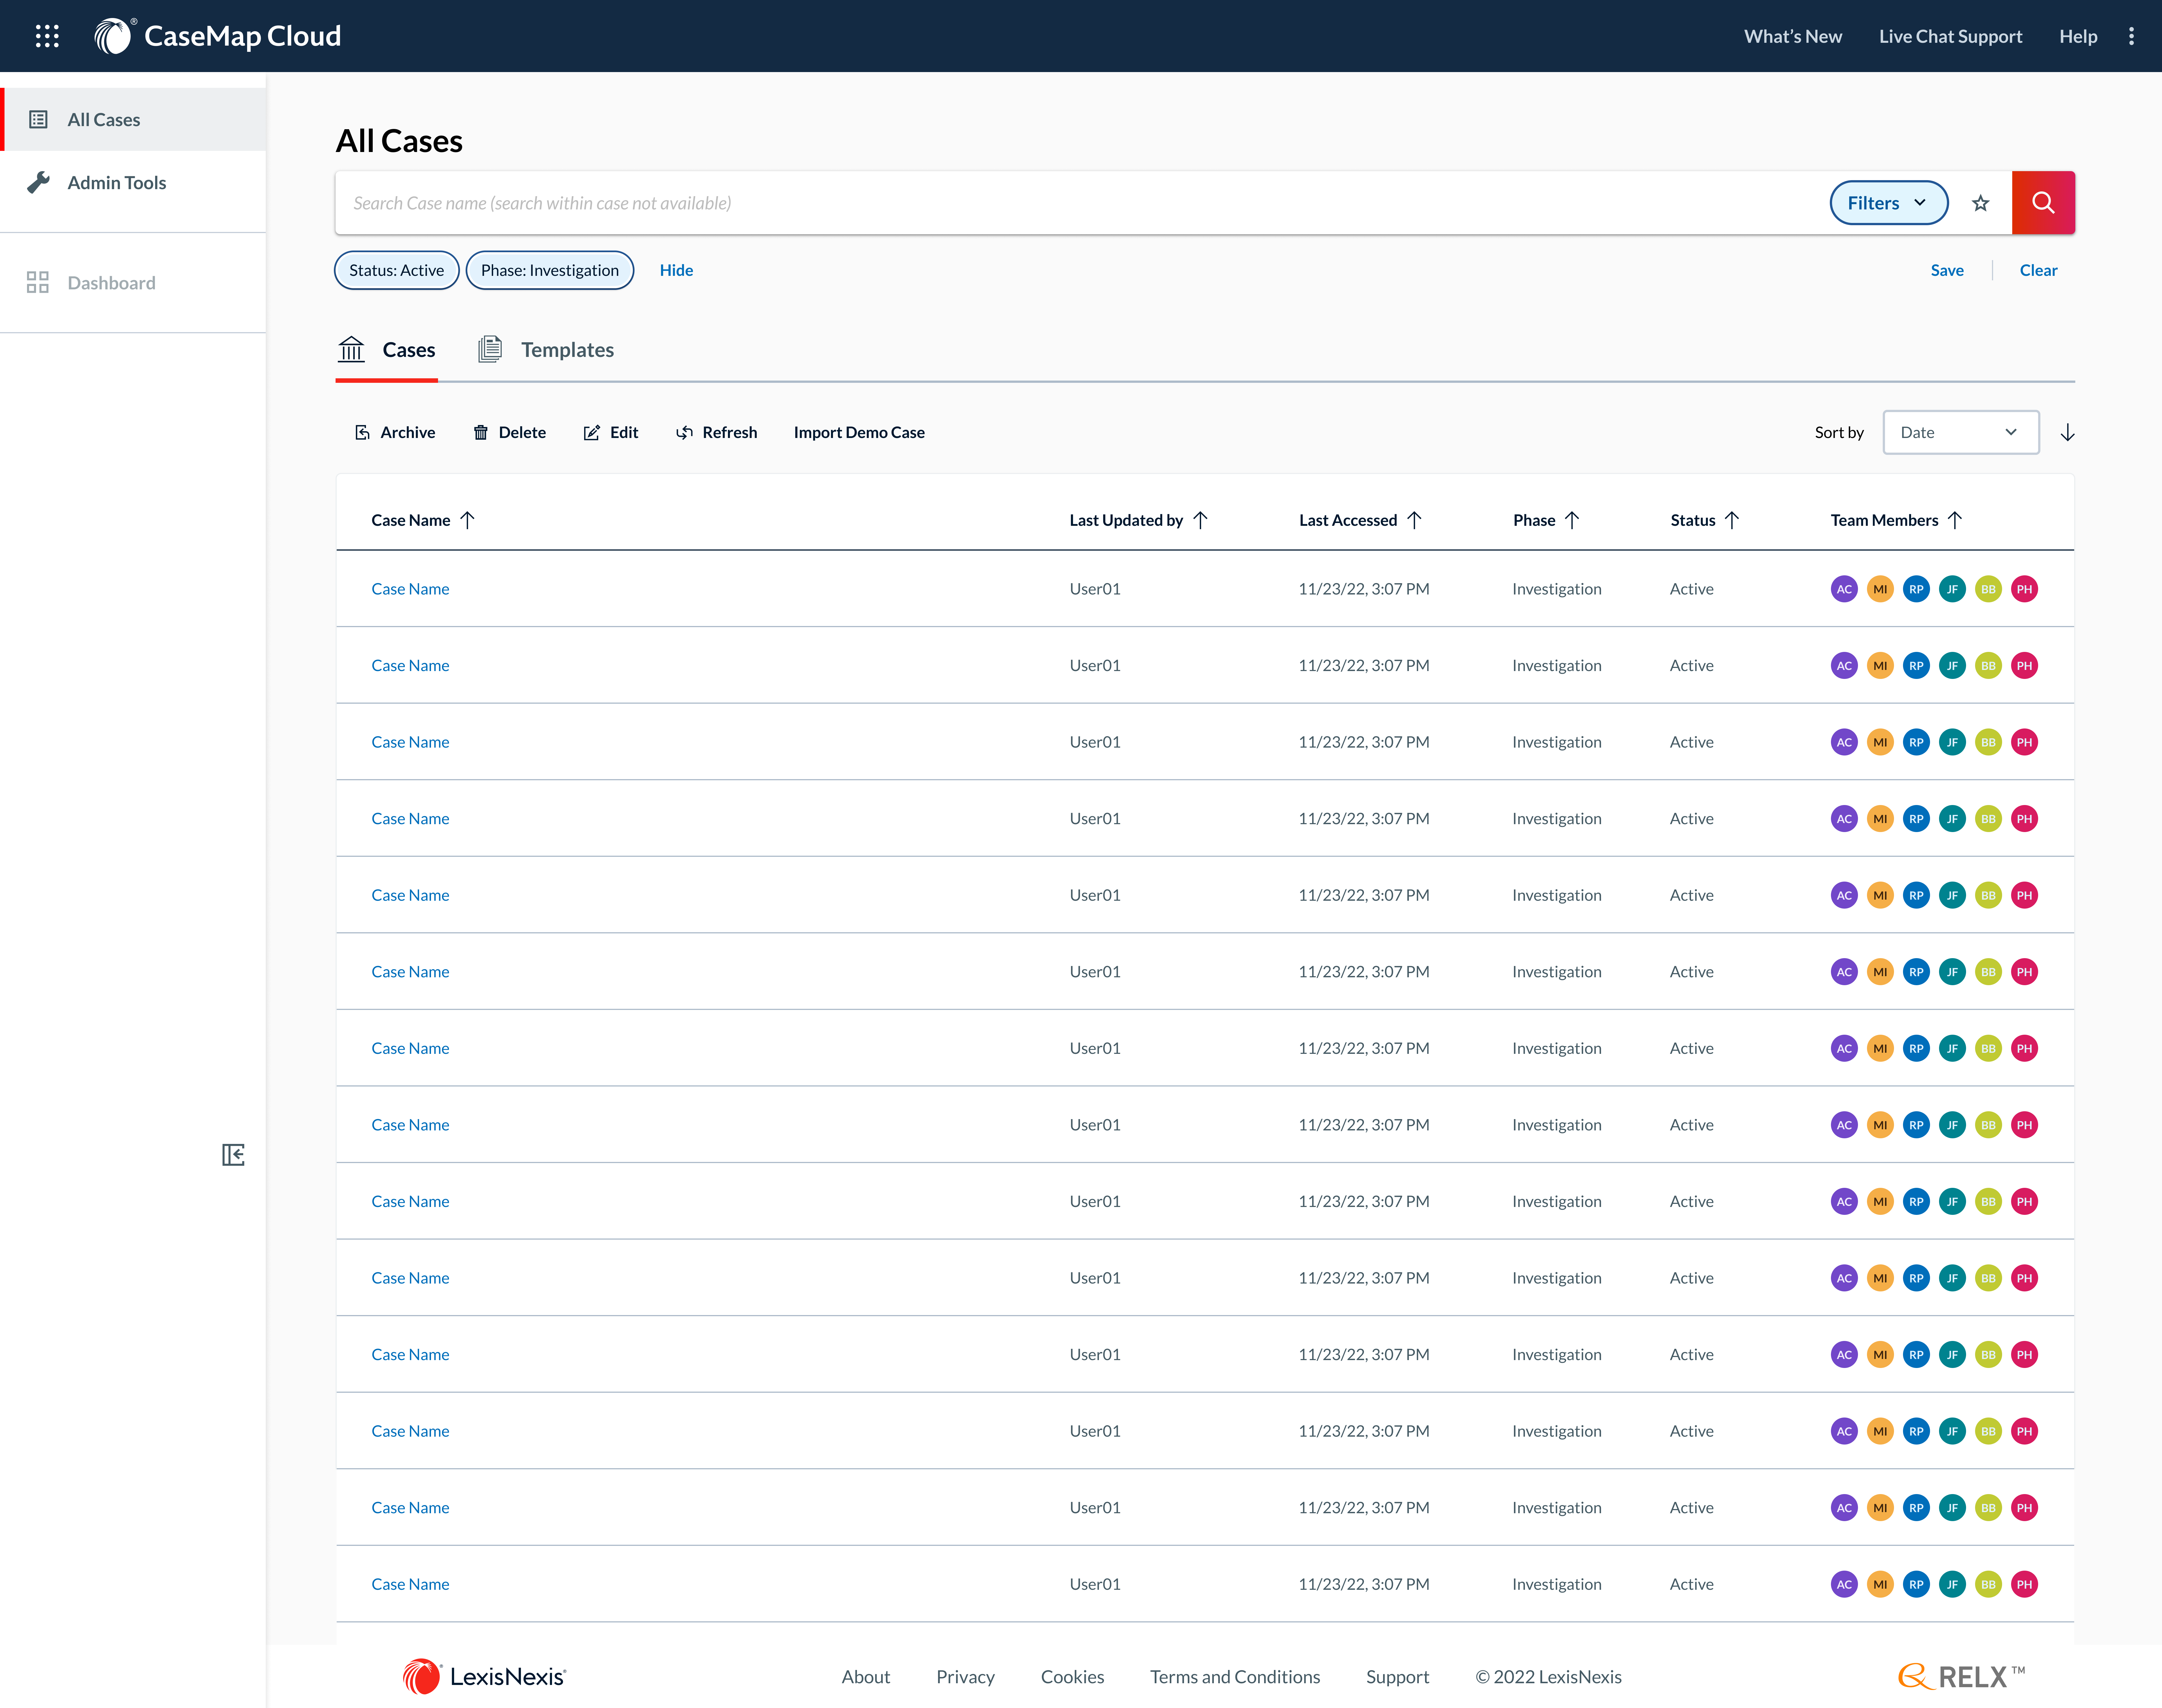The width and height of the screenshot is (2162, 1708).
Task: Clear all applied filters
Action: [x=2038, y=270]
